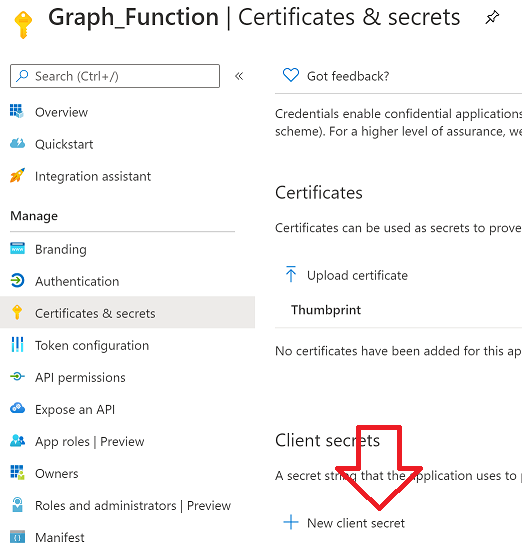Click the Token configuration bars icon
This screenshot has height=551, width=522.
17,344
